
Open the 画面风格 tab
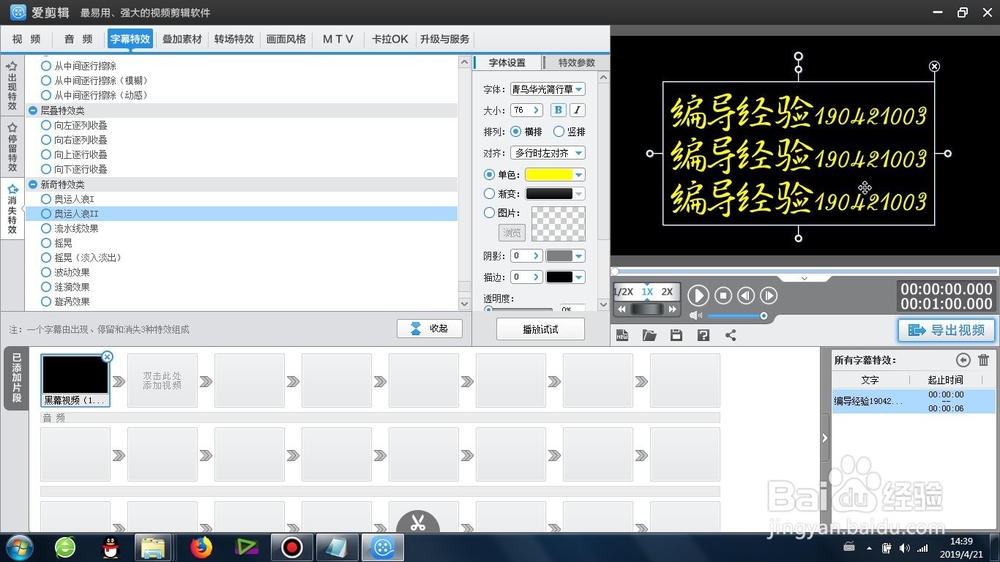pos(286,39)
